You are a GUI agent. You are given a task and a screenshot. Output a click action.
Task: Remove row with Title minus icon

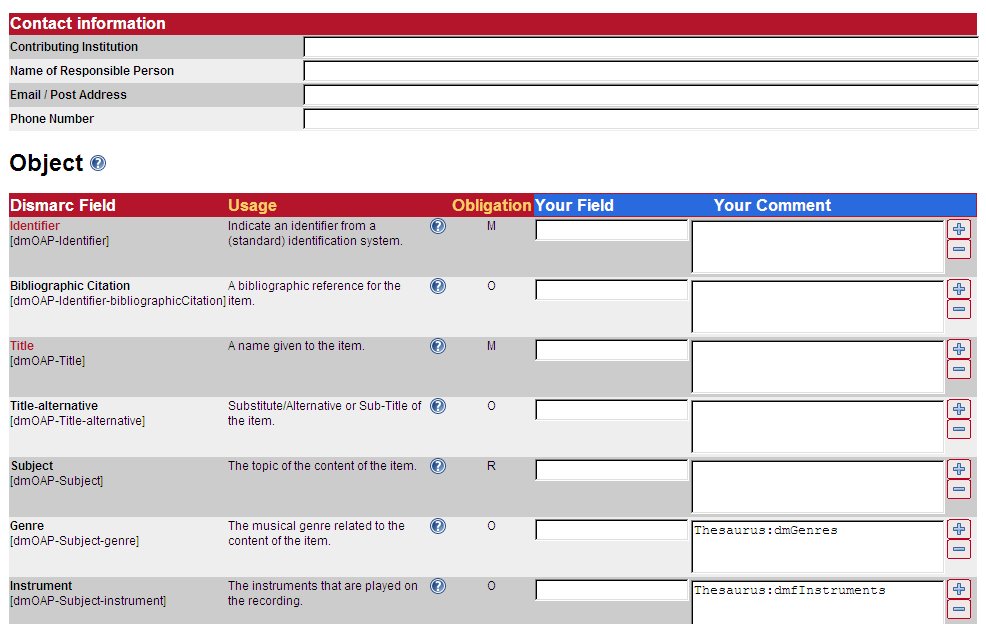(959, 369)
